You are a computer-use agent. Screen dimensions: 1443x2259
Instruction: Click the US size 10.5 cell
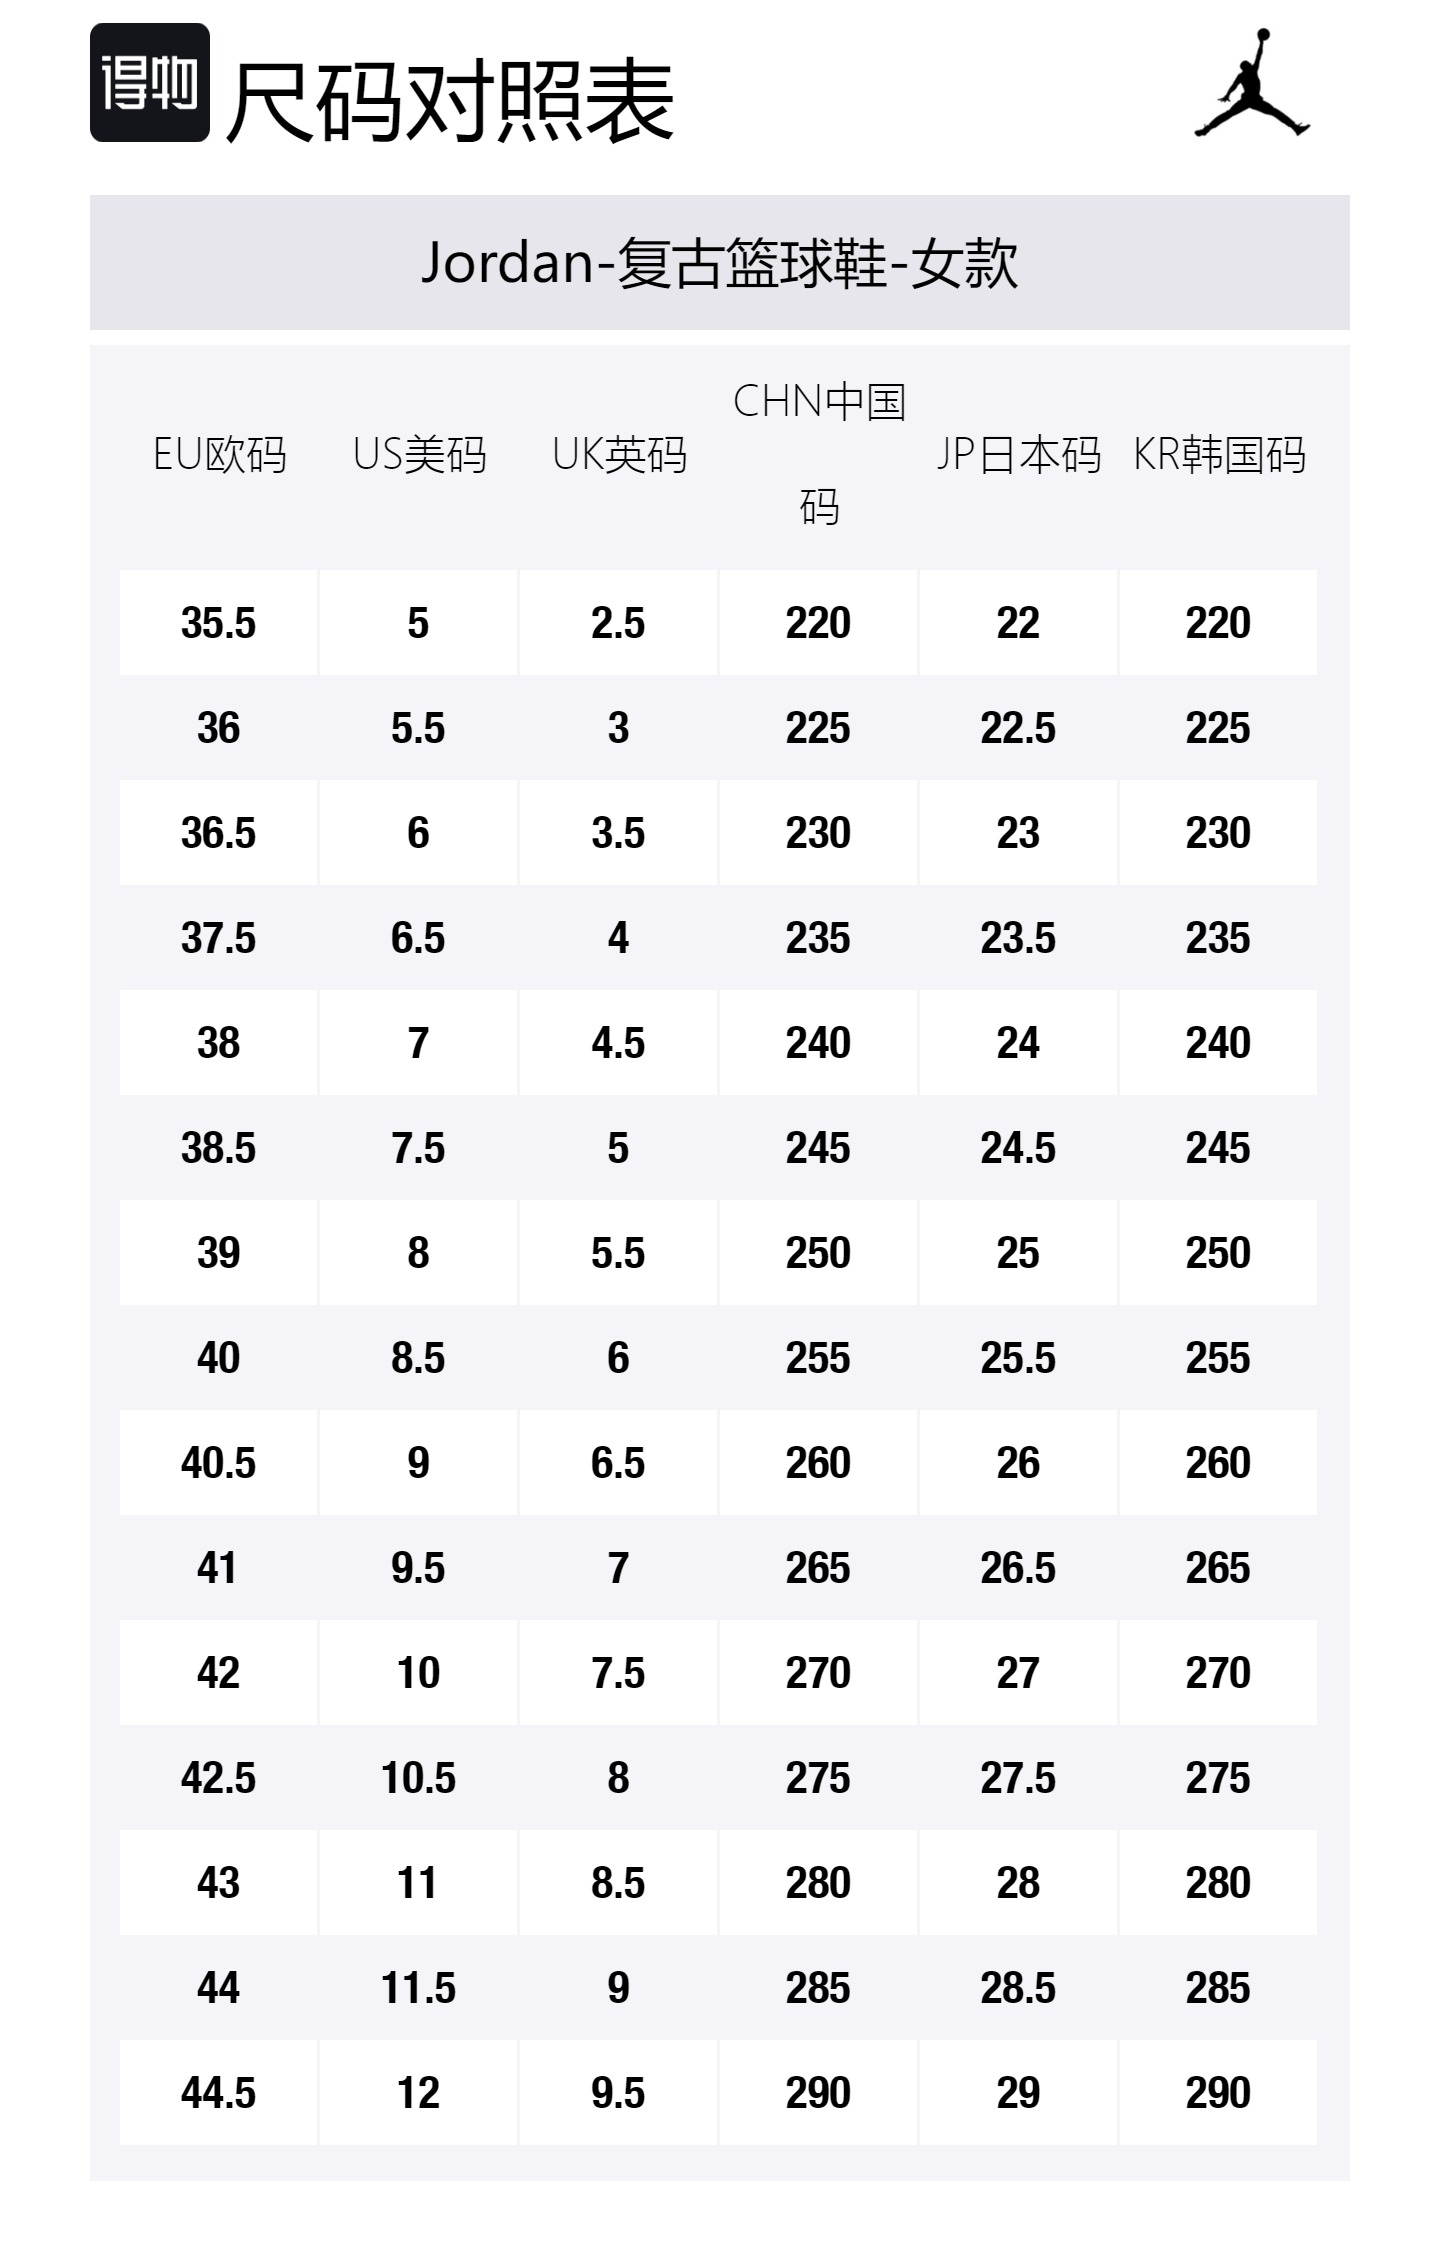(419, 1778)
